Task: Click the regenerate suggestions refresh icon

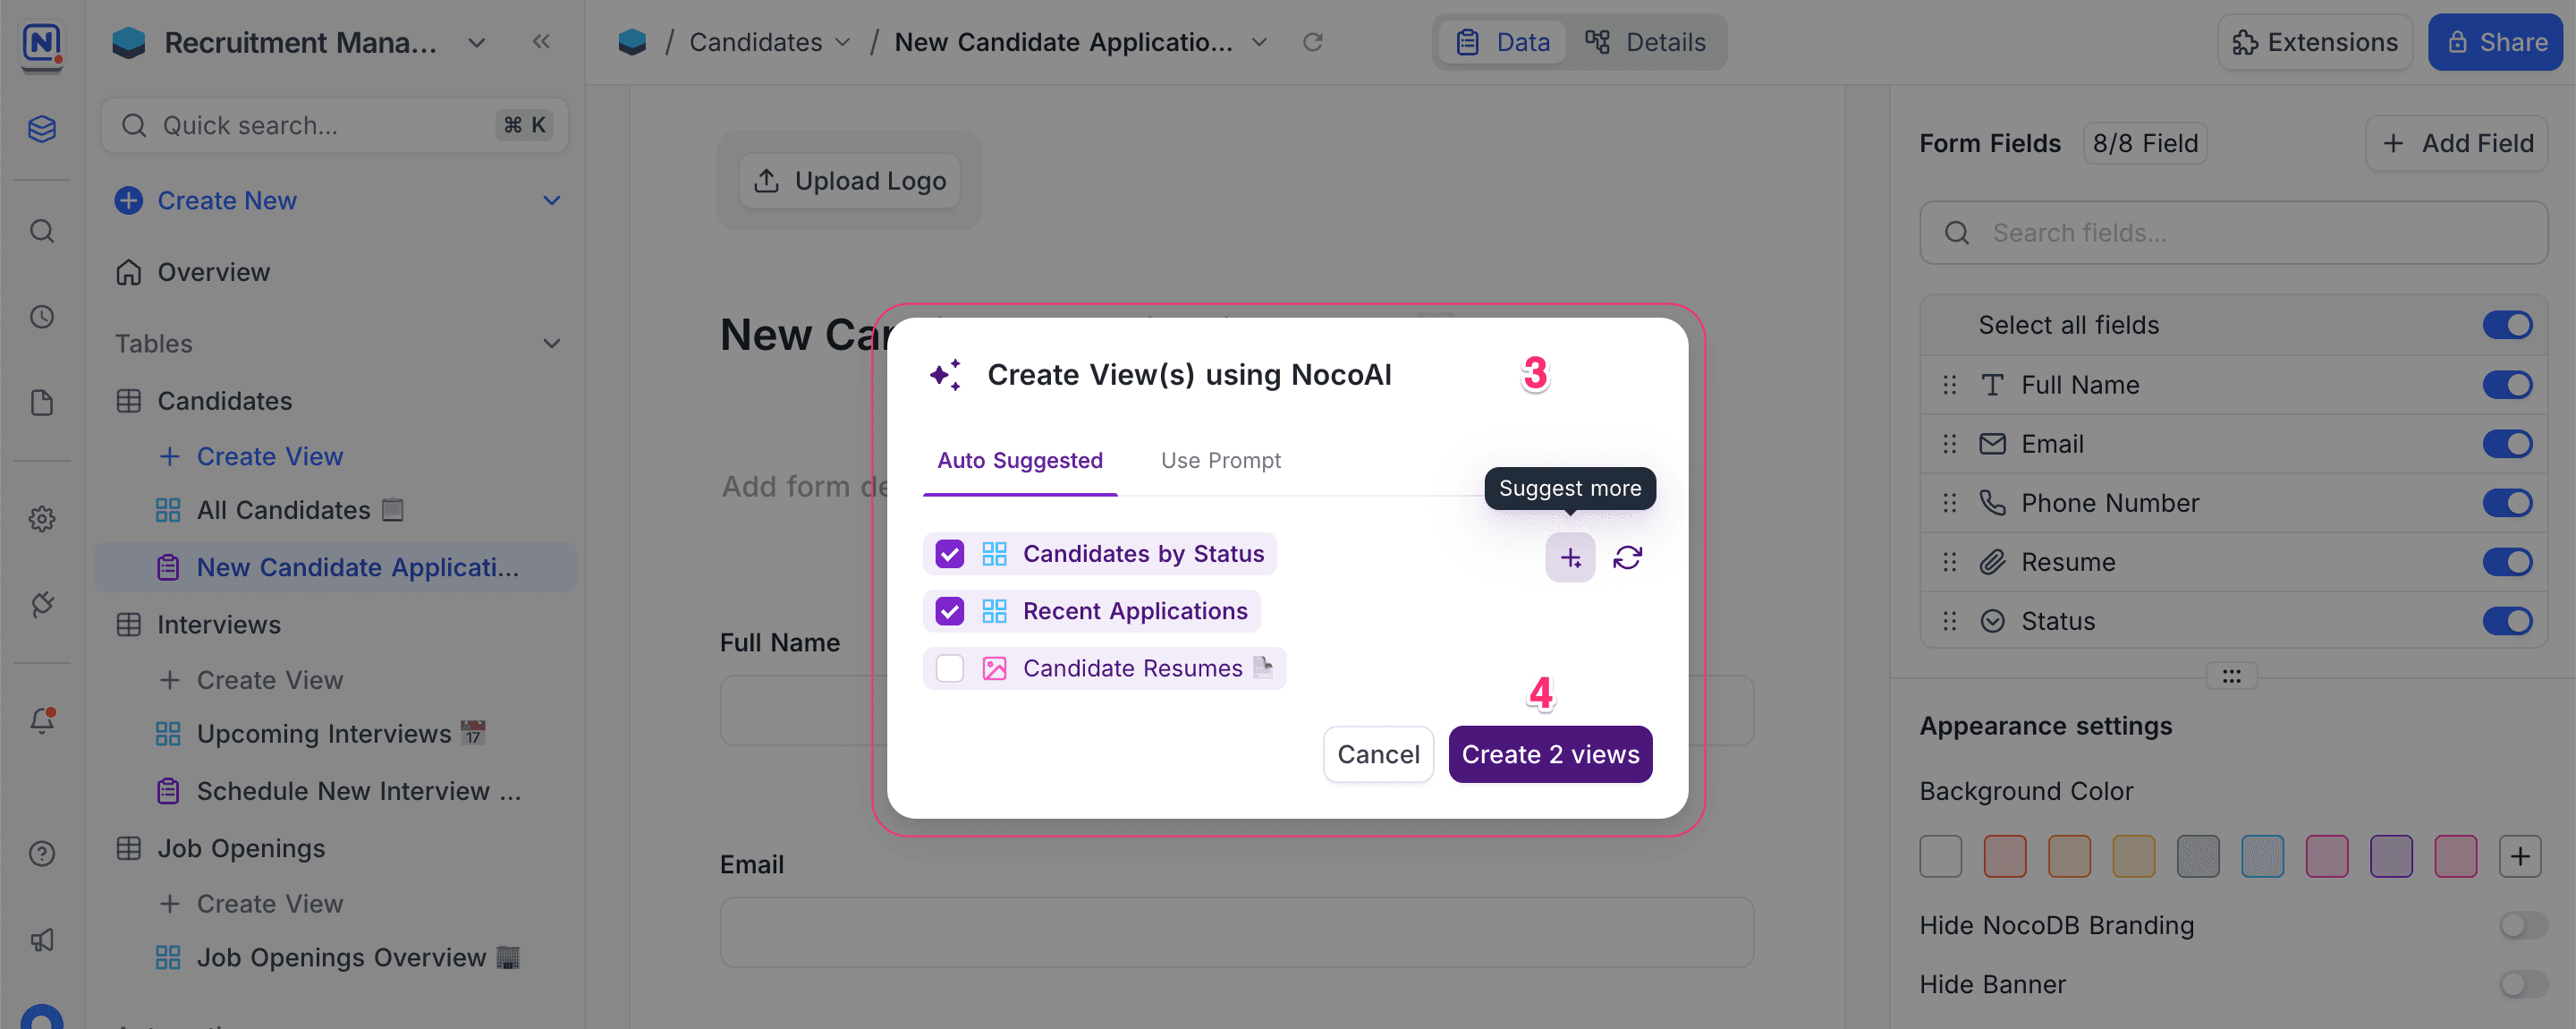Action: pyautogui.click(x=1627, y=557)
